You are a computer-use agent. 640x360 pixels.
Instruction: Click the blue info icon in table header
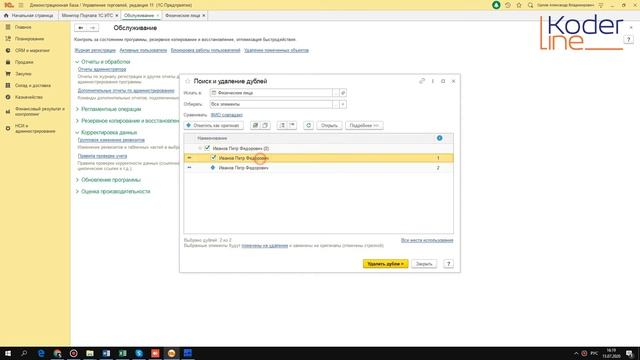(439, 138)
